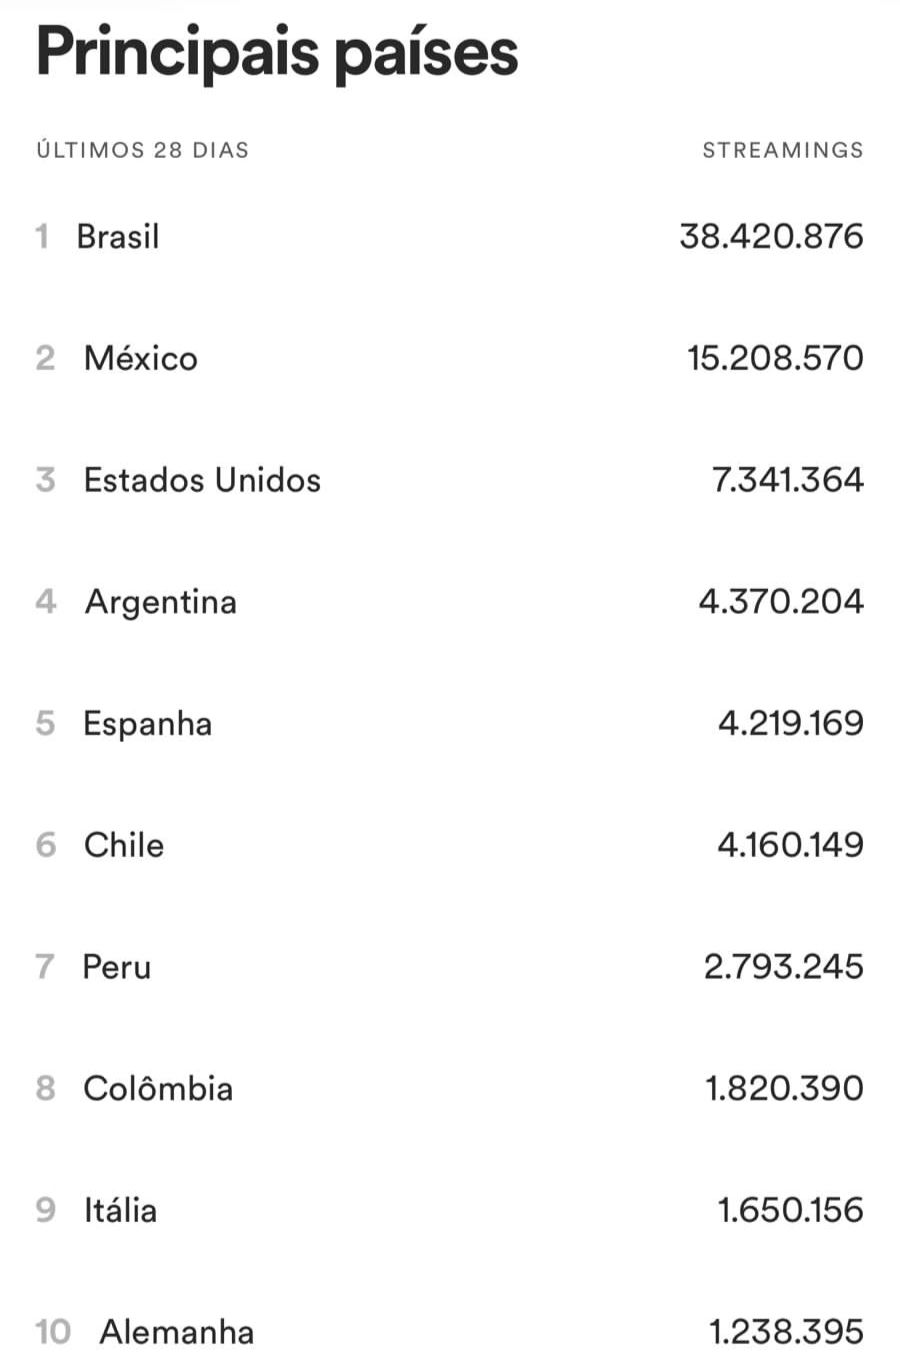This screenshot has height=1355, width=900.
Task: Click the 1.238.395 streams figure
Action: coord(786,1332)
